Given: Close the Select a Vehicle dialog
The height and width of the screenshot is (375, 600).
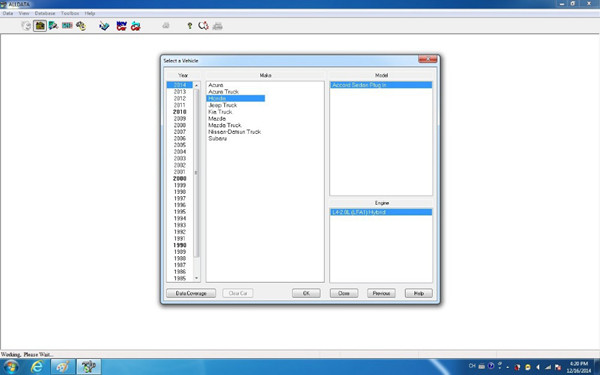Looking at the screenshot, I should click(x=427, y=59).
